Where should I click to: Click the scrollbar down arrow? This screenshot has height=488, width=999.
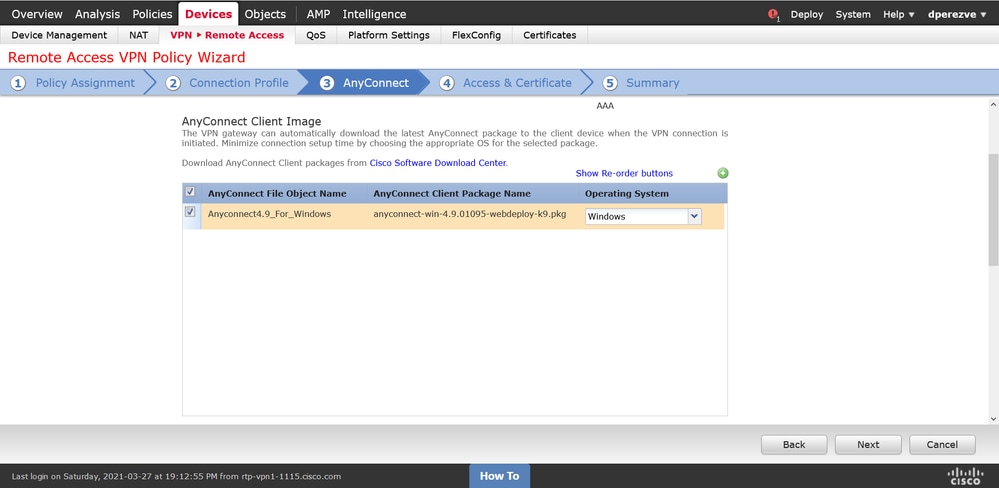[x=993, y=419]
